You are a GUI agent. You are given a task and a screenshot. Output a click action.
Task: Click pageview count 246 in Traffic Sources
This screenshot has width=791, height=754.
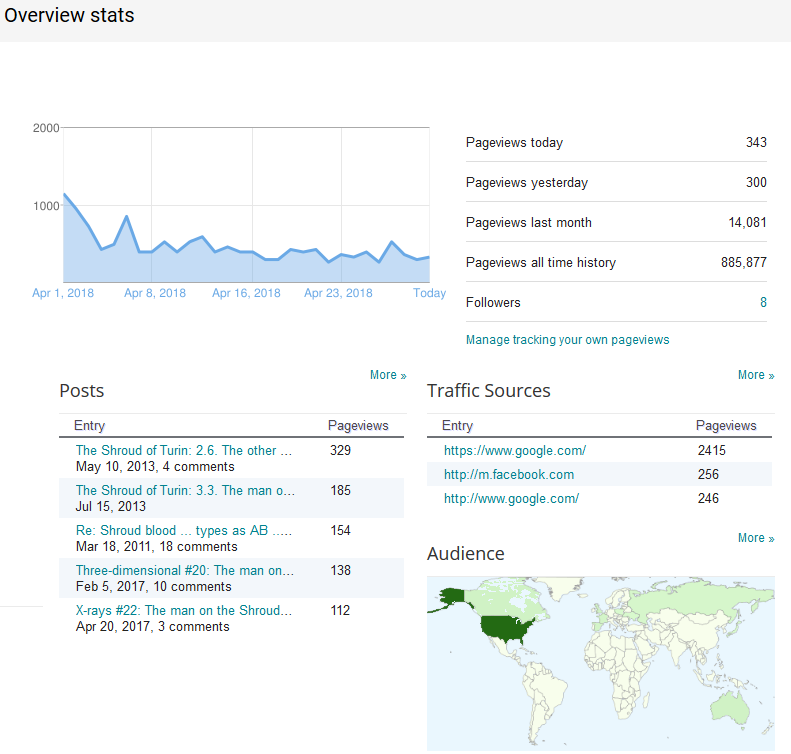[708, 498]
